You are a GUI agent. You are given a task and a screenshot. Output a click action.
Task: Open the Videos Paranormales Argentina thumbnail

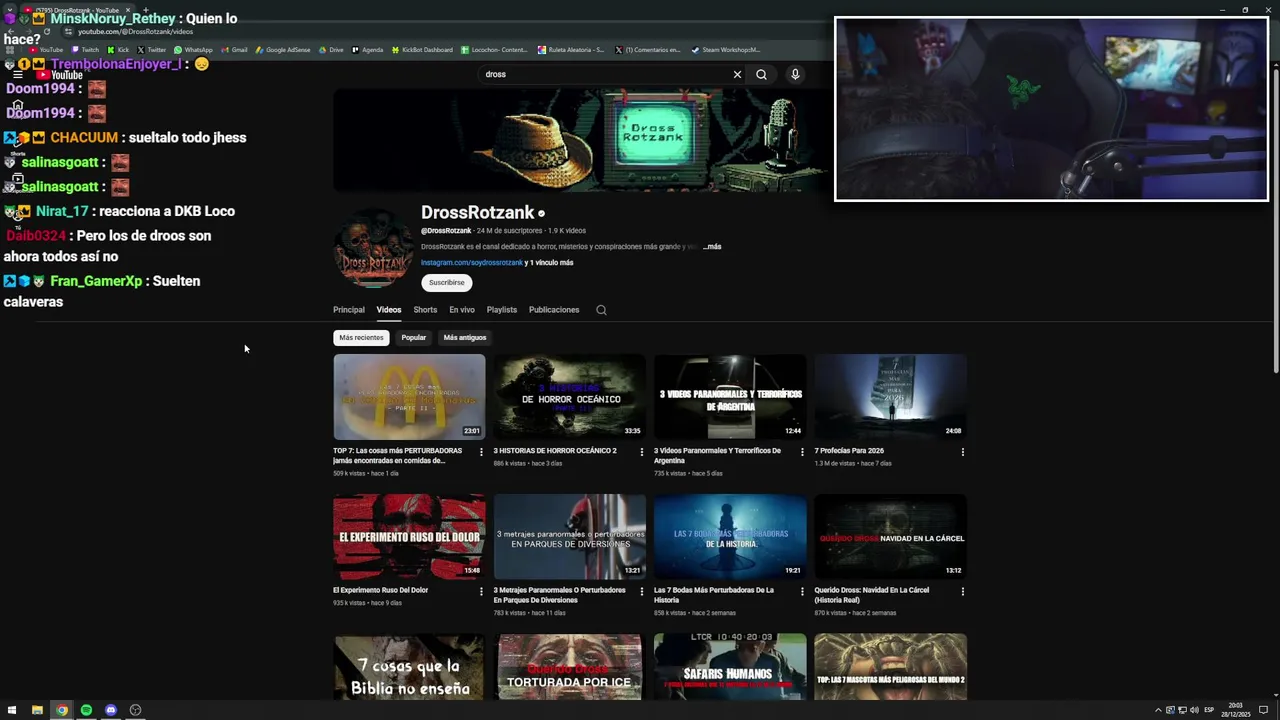click(730, 397)
